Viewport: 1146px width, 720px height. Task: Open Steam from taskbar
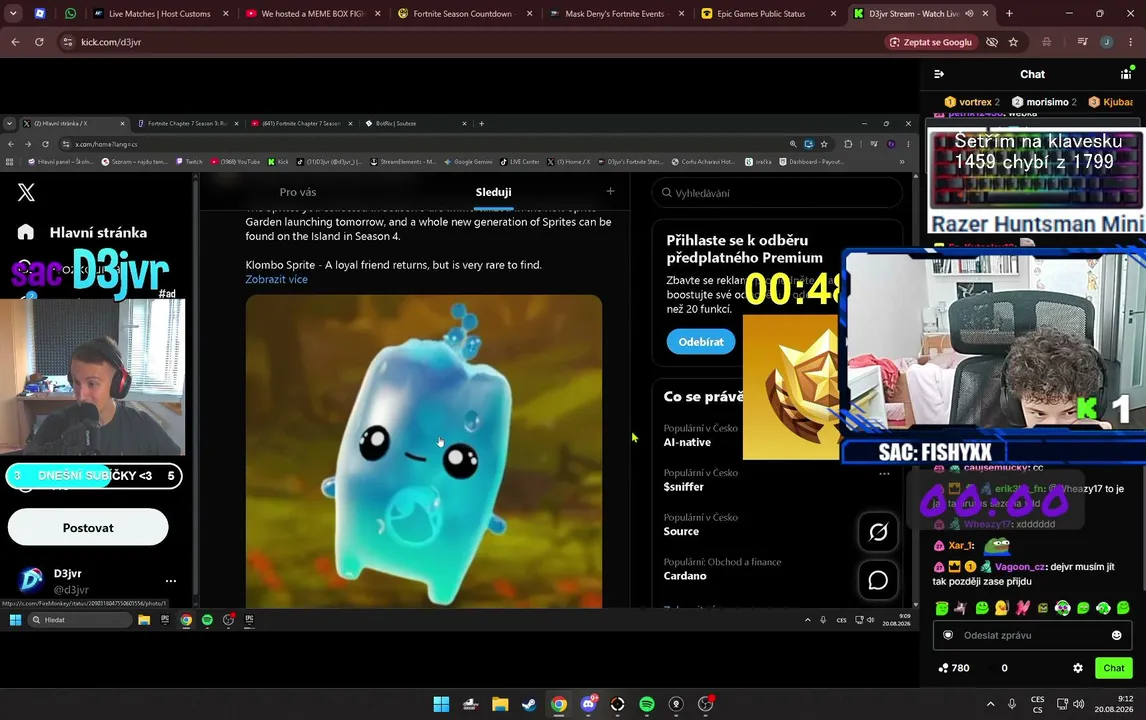[529, 704]
